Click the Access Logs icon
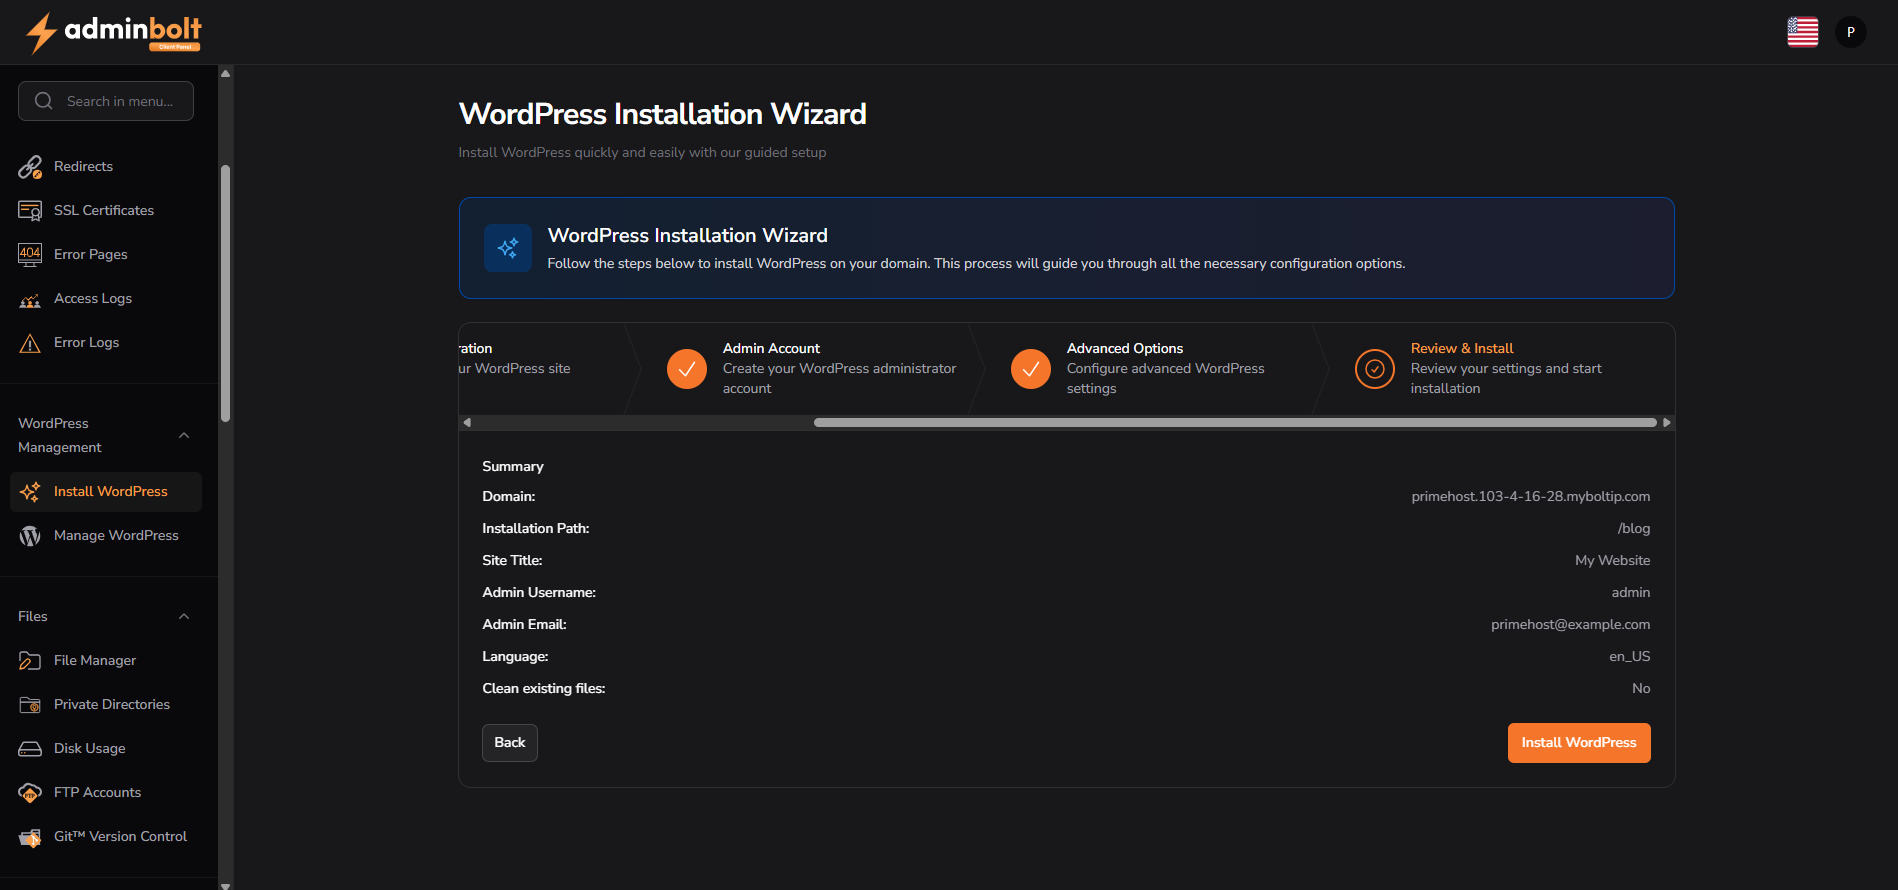 tap(30, 299)
